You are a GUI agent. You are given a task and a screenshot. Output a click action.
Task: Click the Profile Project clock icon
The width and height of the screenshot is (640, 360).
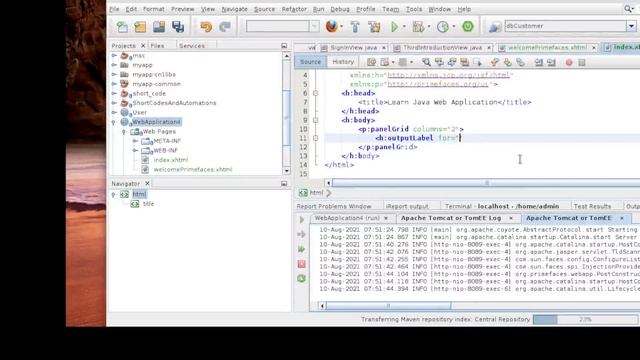click(x=443, y=27)
